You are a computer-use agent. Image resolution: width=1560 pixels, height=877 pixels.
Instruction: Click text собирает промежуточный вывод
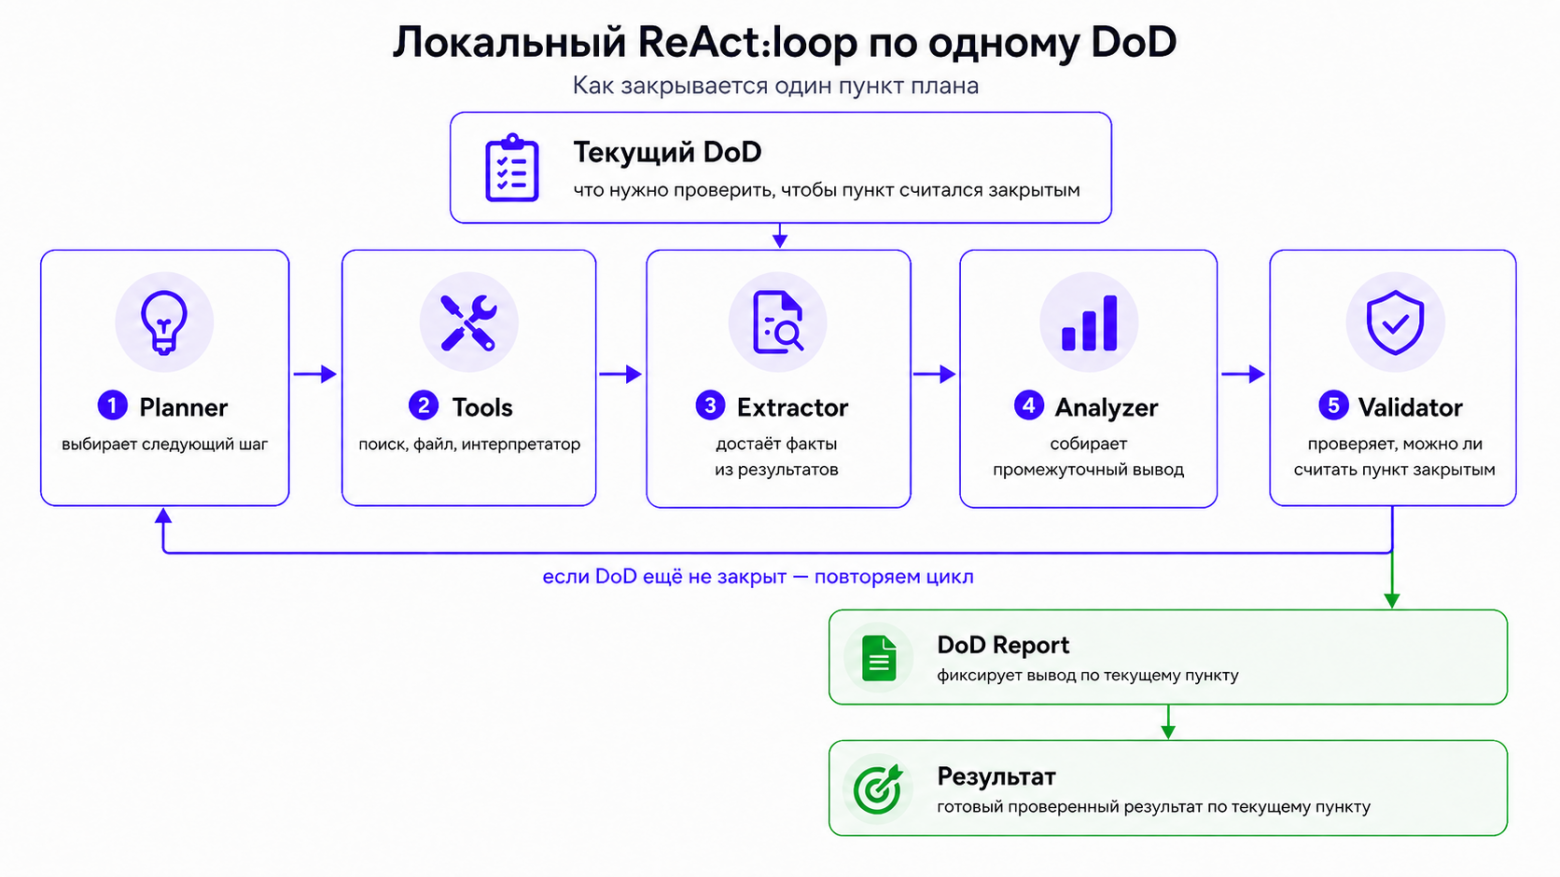pos(1088,457)
